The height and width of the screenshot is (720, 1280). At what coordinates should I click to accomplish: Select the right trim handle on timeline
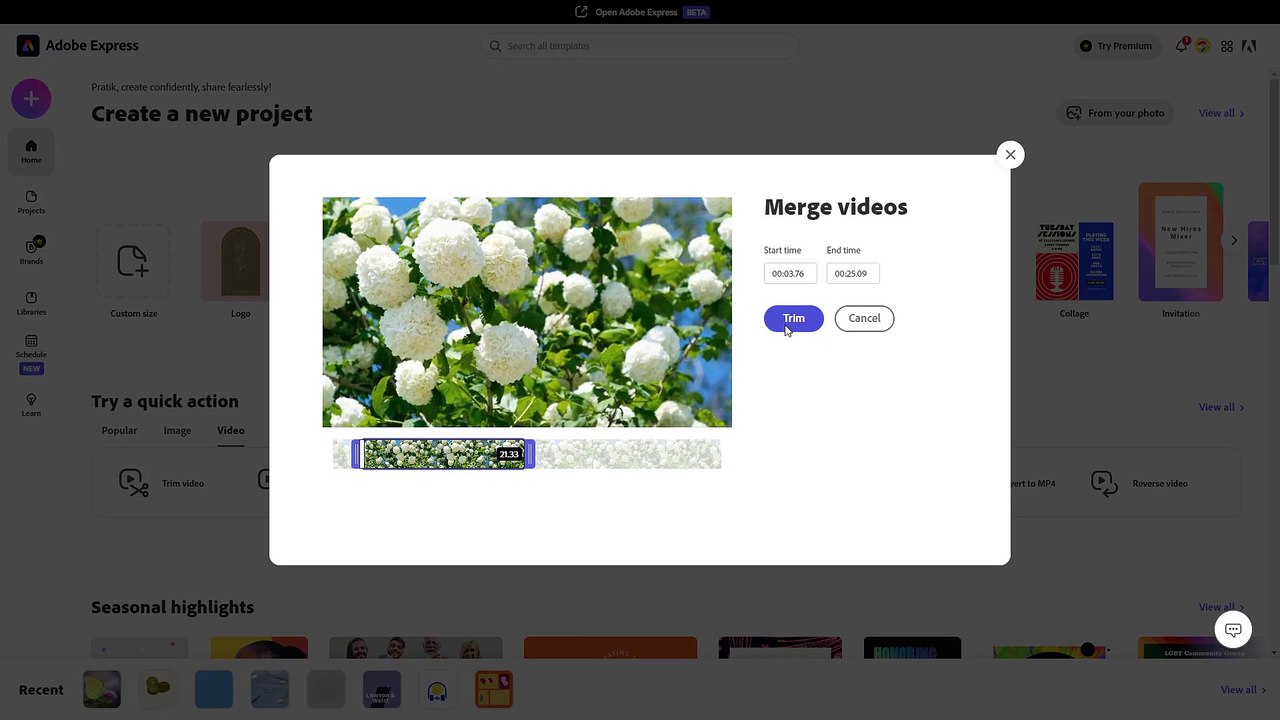point(529,454)
